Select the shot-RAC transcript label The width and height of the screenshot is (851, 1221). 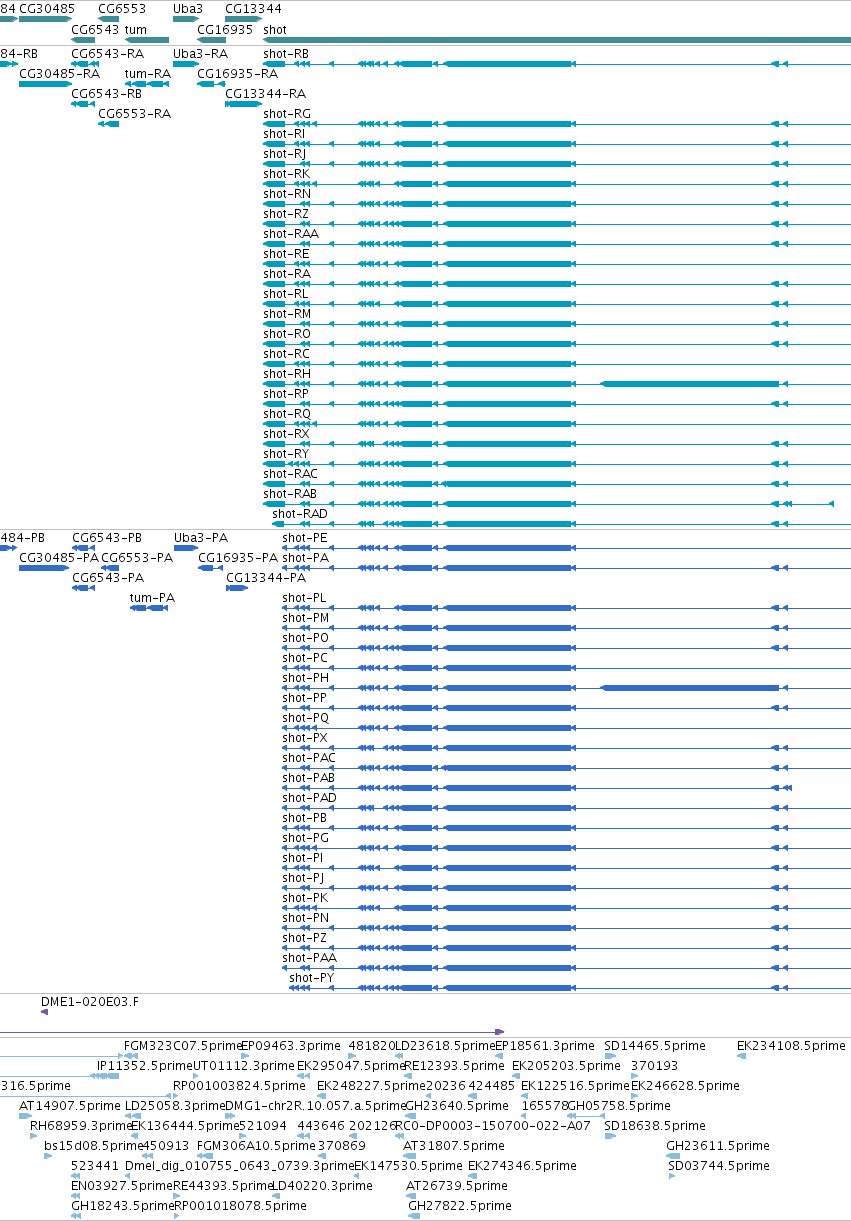291,474
